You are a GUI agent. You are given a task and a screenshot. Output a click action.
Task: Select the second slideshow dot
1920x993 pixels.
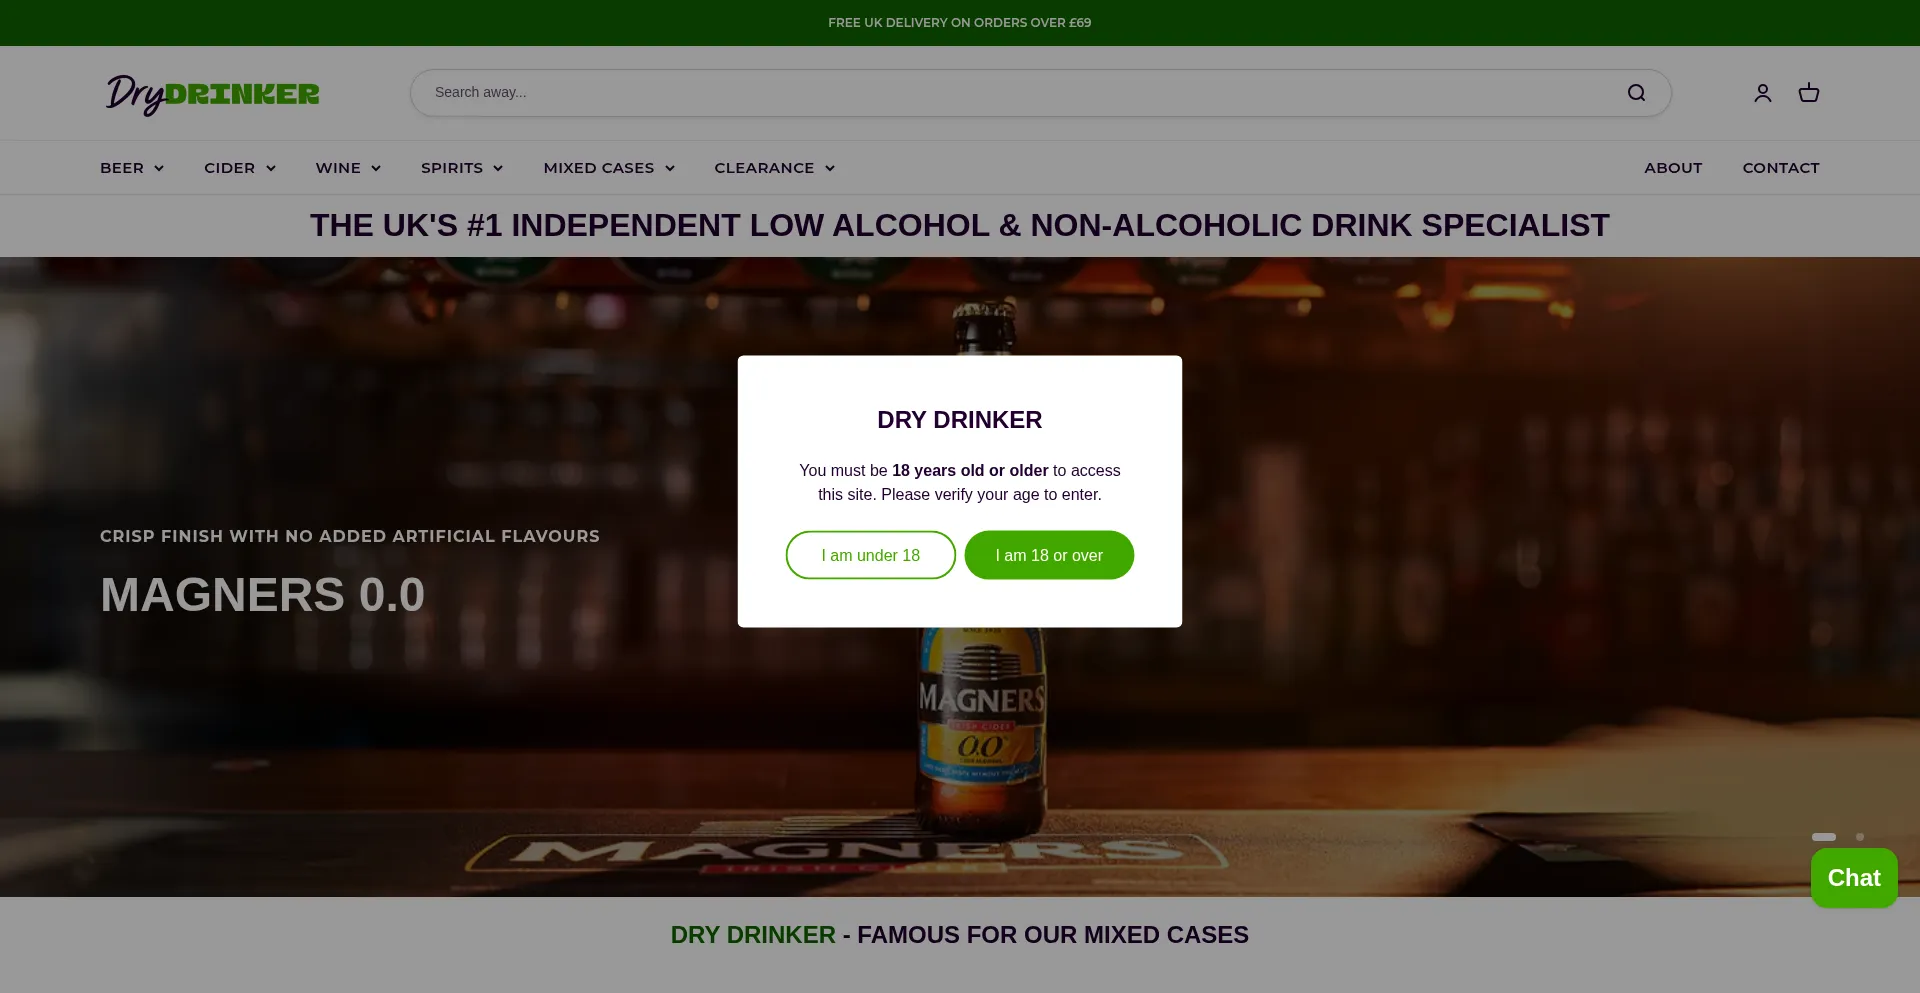pos(1860,837)
